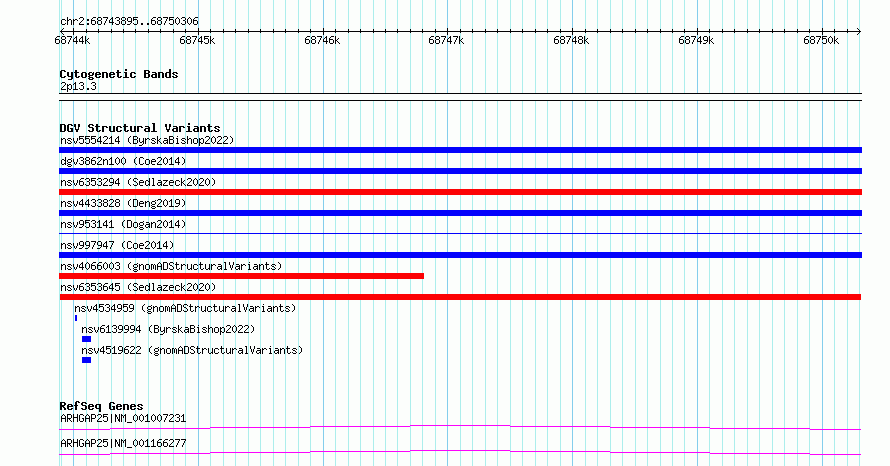This screenshot has height=466, width=890.
Task: Click the 68750k ruler tick label
Action: click(x=821, y=40)
